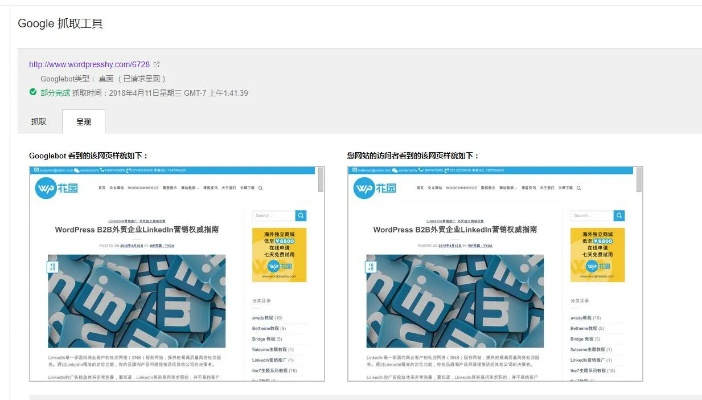Open the www.wordpresshy.com/6726 link
This screenshot has height=400, width=702.
point(88,63)
